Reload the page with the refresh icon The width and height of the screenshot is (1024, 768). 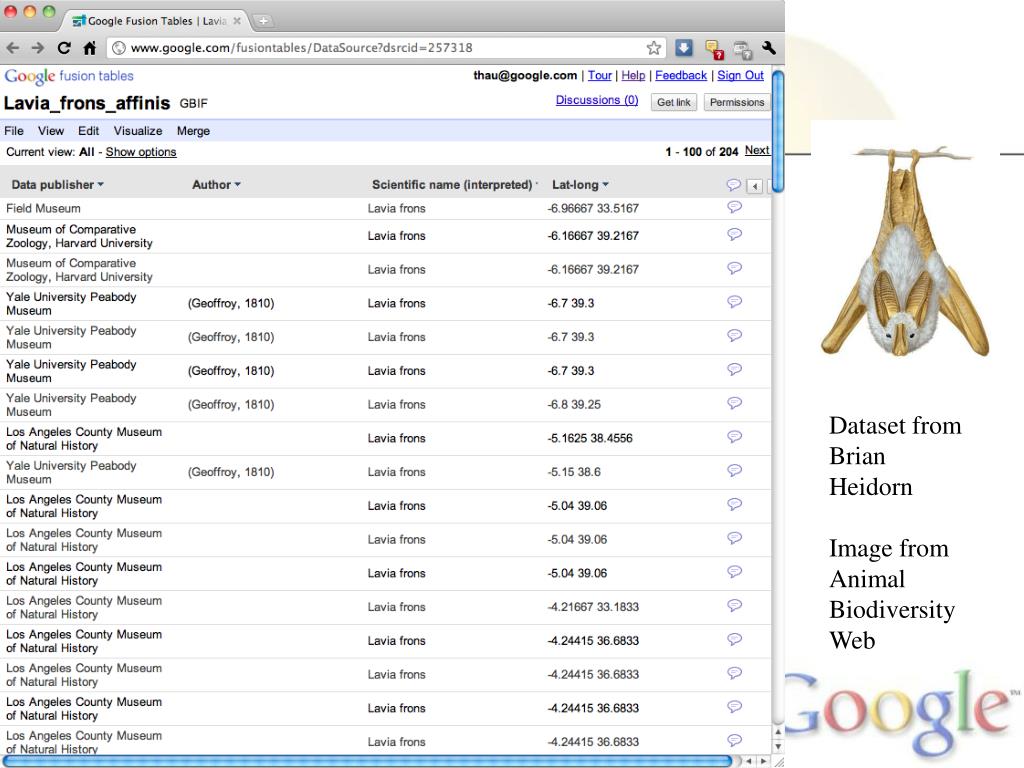64,47
